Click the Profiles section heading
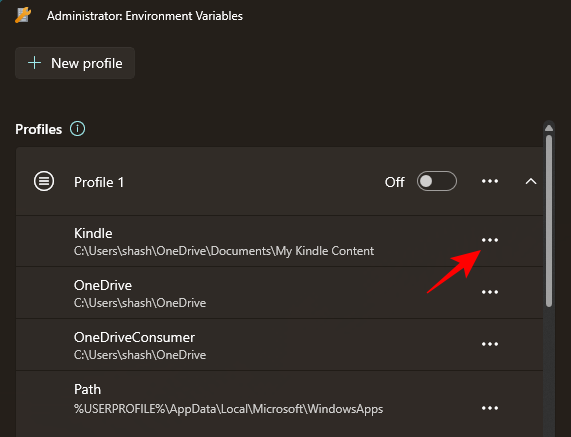The image size is (571, 437). pyautogui.click(x=39, y=129)
